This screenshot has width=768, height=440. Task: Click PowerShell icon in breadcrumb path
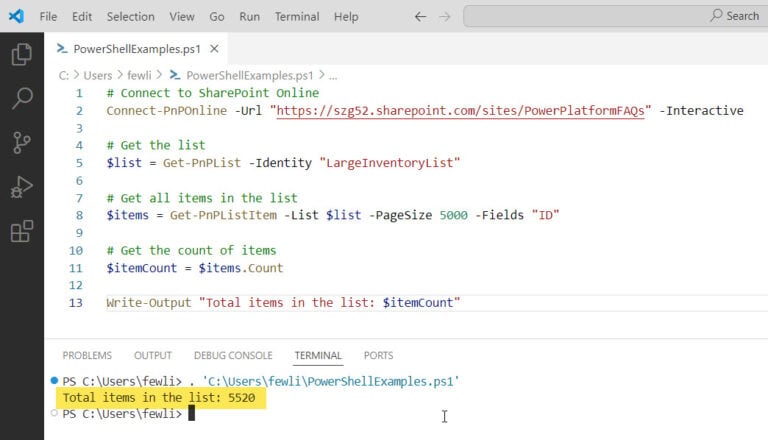tap(174, 75)
